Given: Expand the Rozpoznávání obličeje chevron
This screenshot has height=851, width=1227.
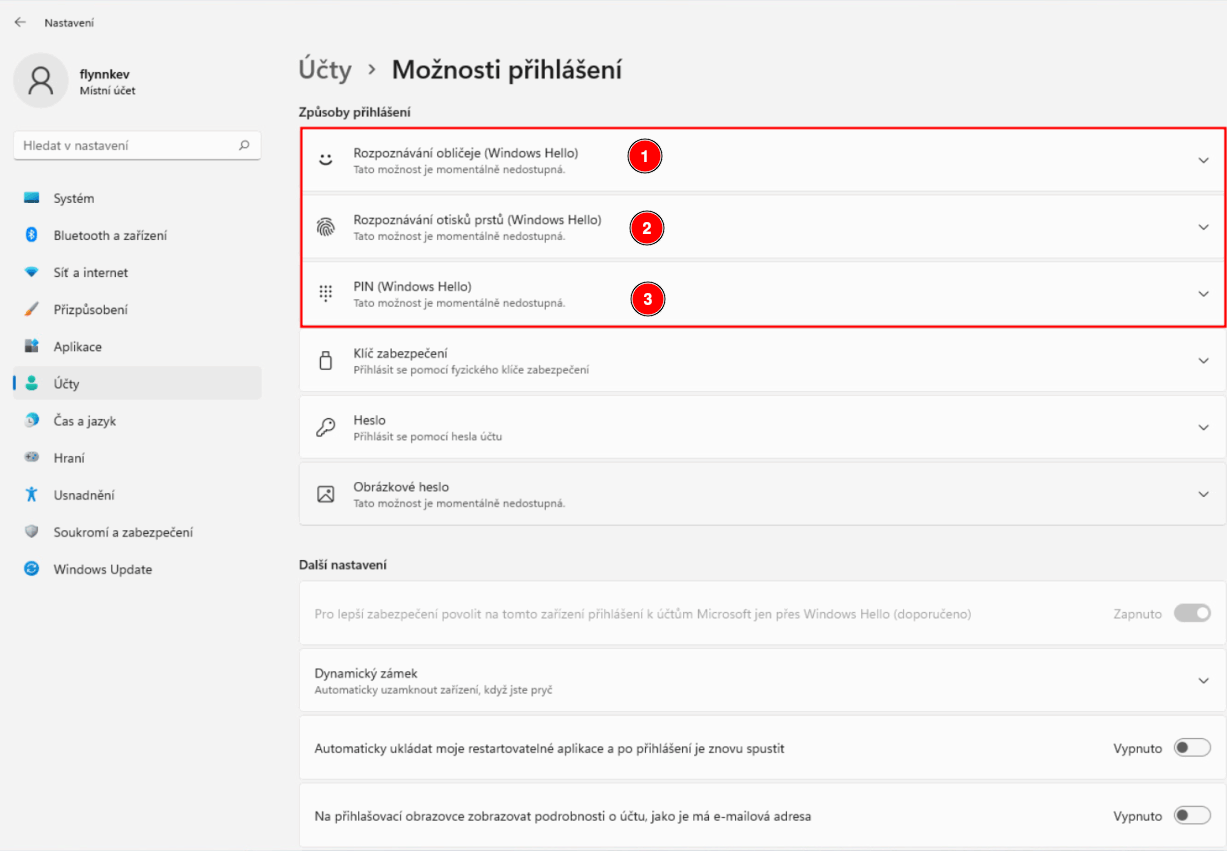Looking at the screenshot, I should click(x=1203, y=160).
